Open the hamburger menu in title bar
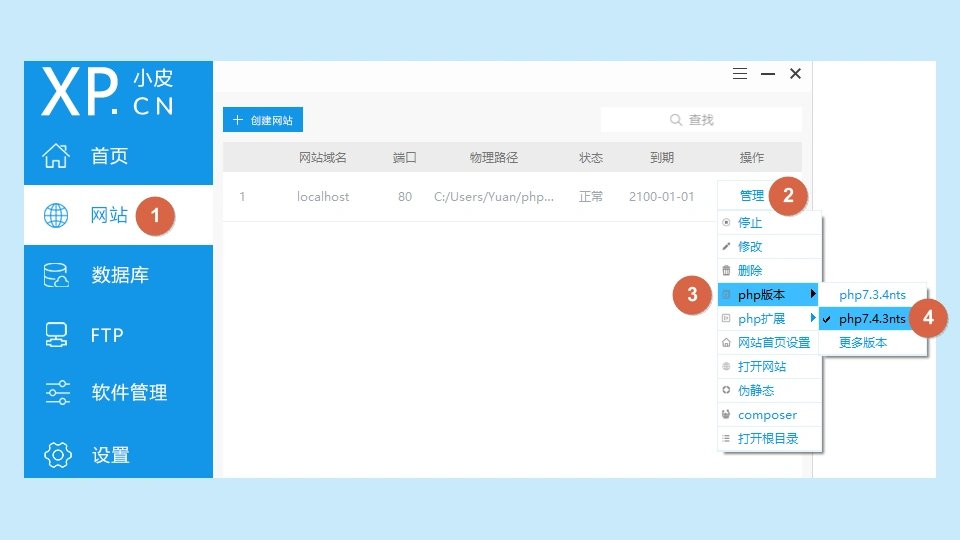The width and height of the screenshot is (960, 540). (740, 74)
